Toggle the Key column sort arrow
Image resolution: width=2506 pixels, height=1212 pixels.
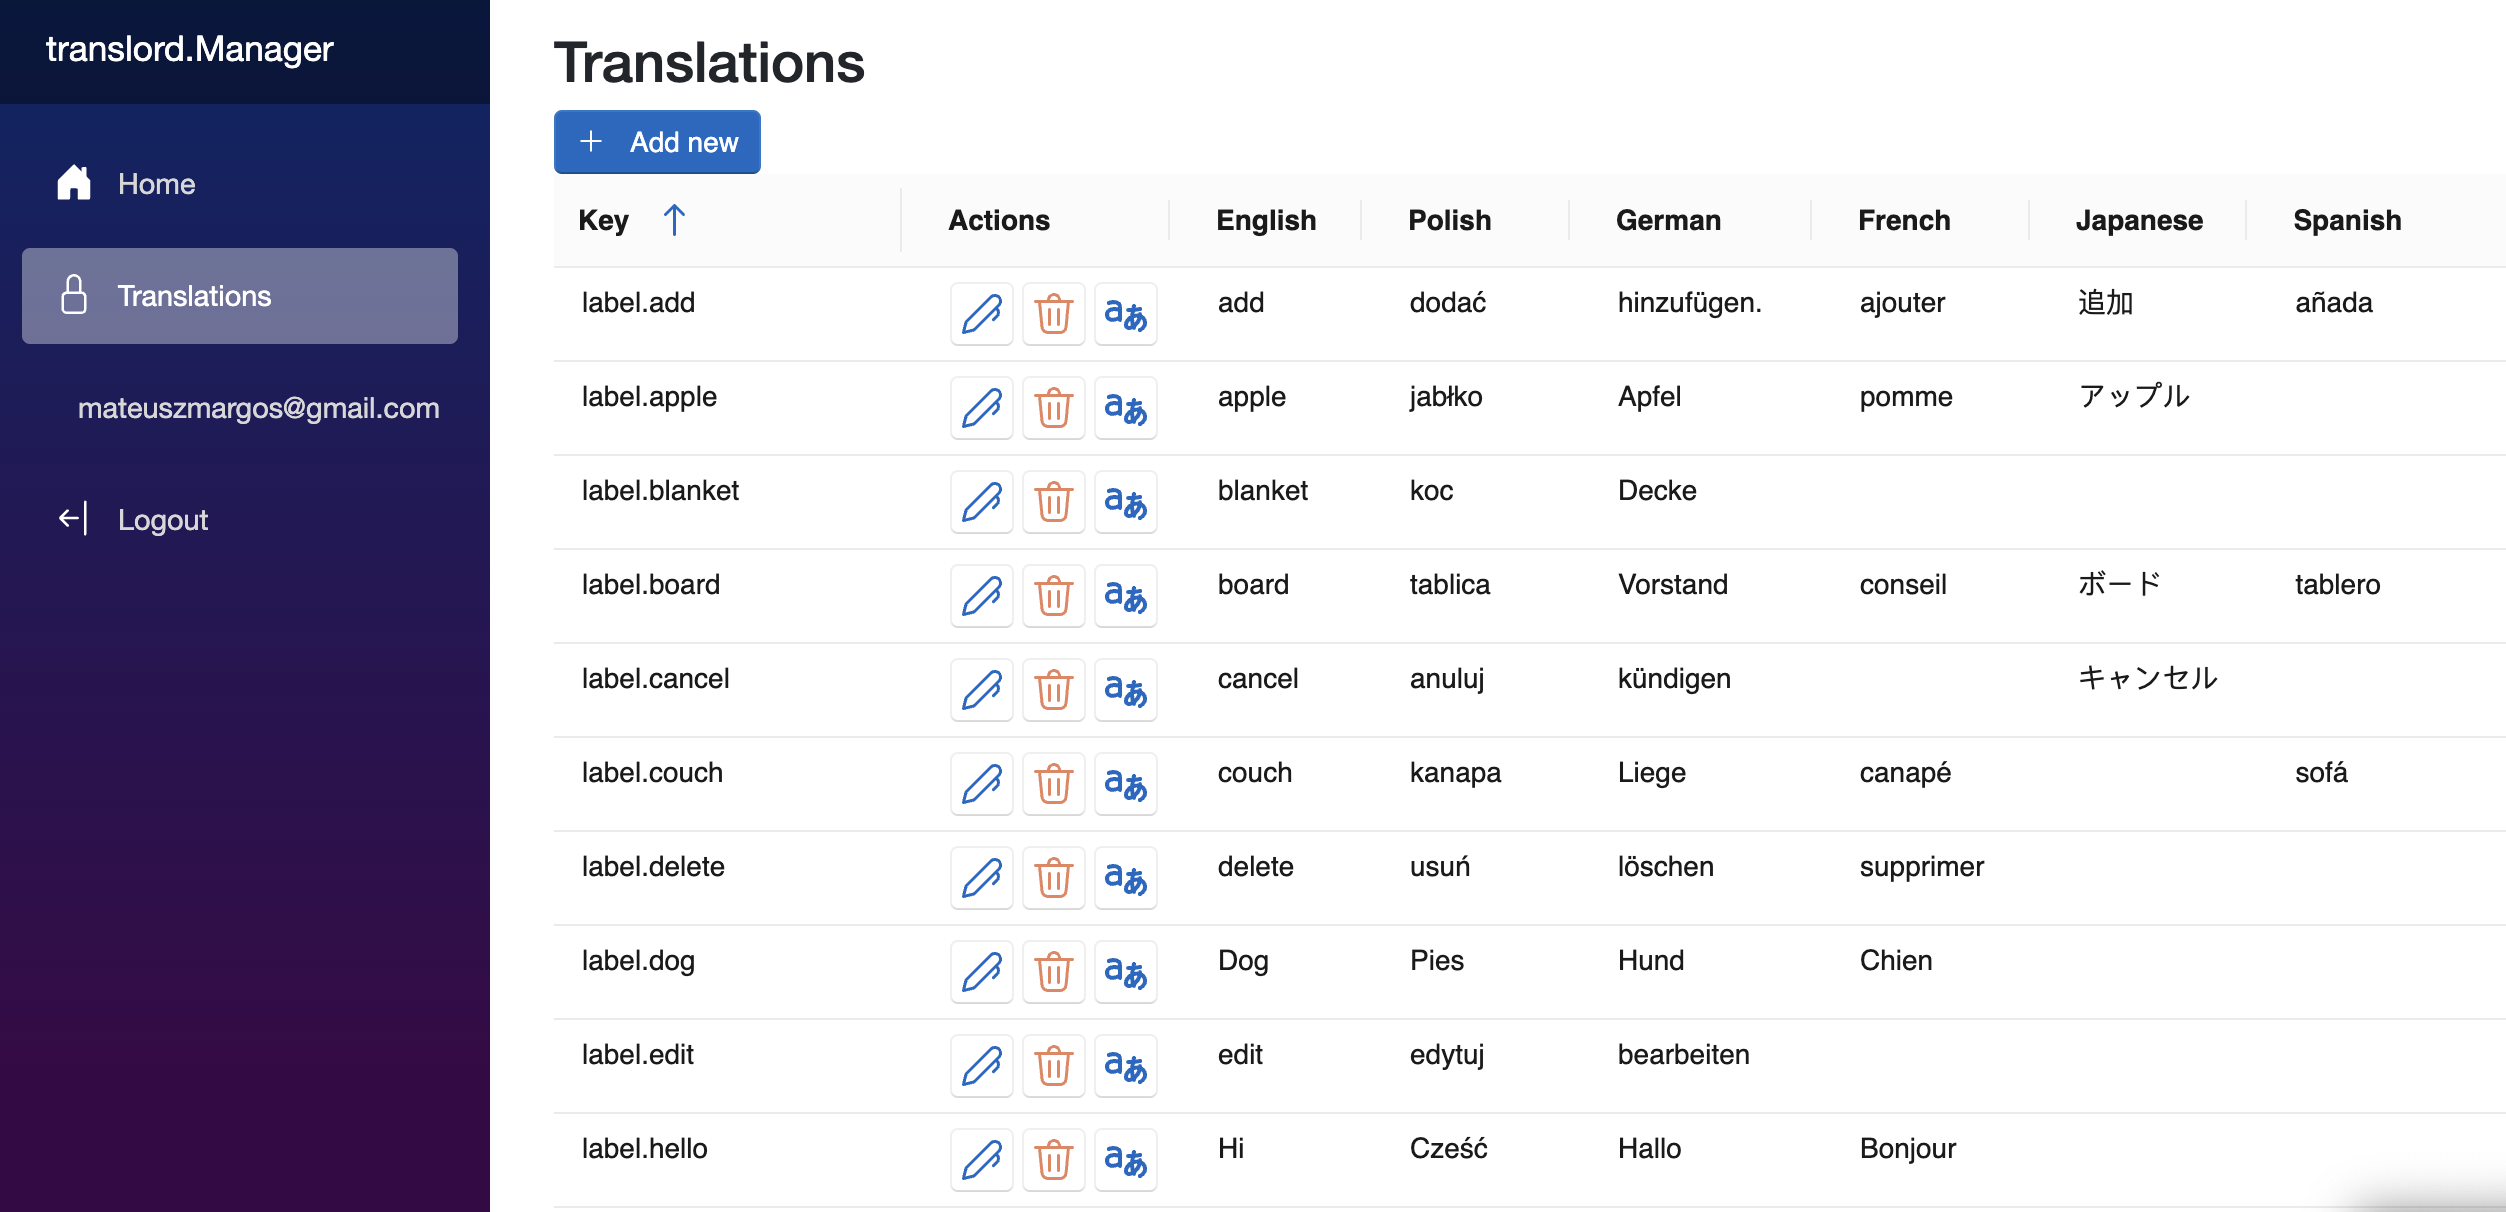(x=674, y=220)
